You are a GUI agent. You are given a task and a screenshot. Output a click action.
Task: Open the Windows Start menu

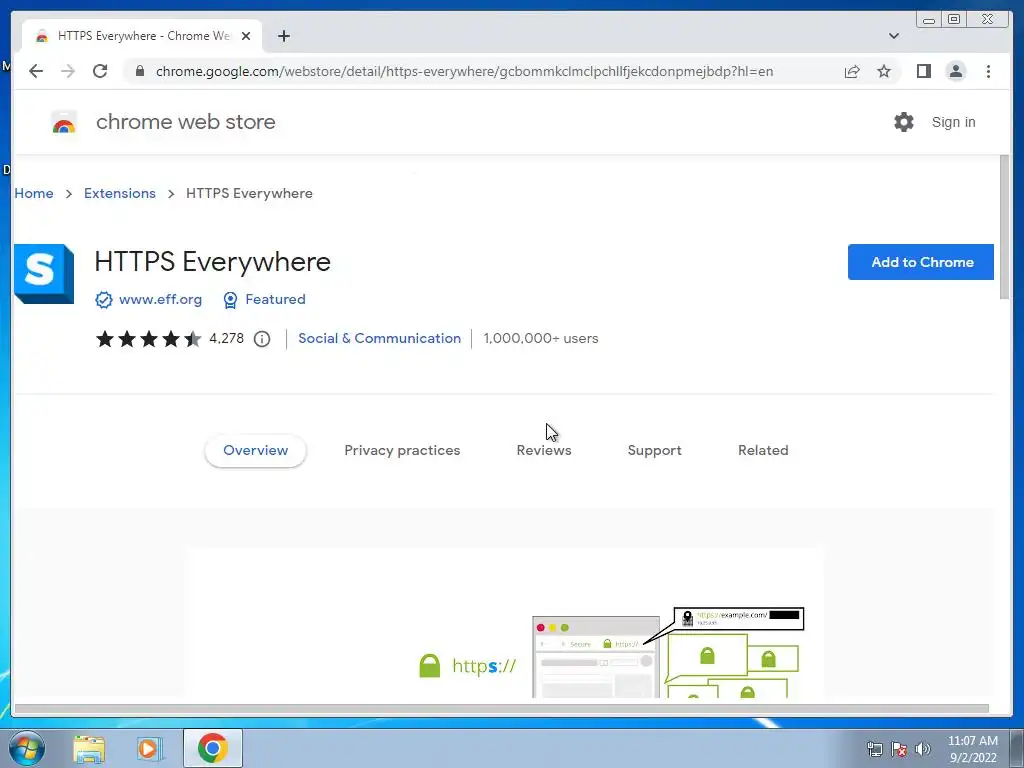[x=27, y=748]
